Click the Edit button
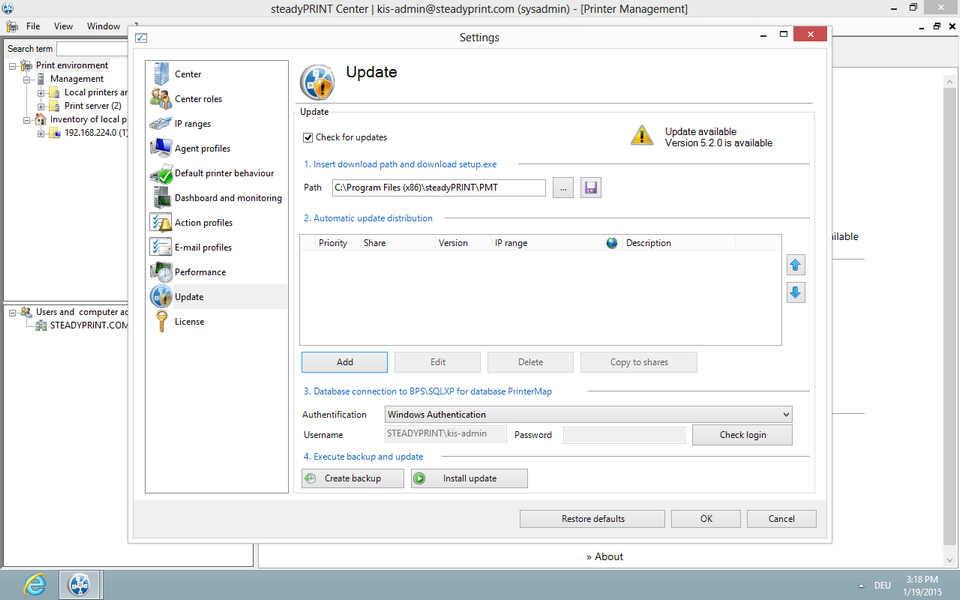 pos(438,362)
